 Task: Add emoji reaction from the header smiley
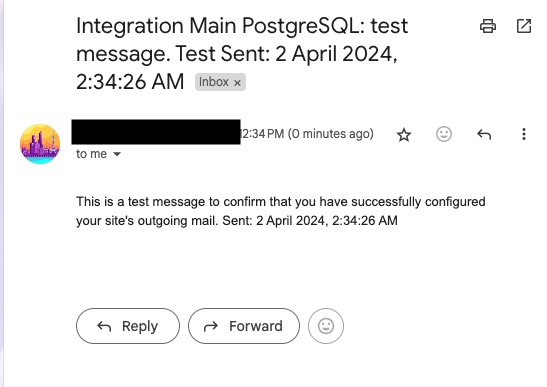point(444,134)
